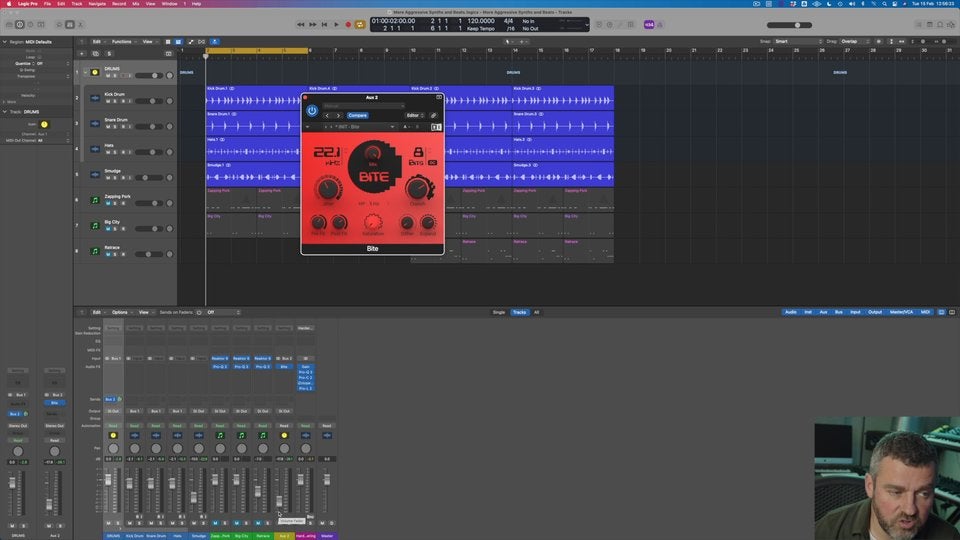The height and width of the screenshot is (540, 960).
Task: Mute Zapping Pork channel strip in mixer
Action: (215, 523)
